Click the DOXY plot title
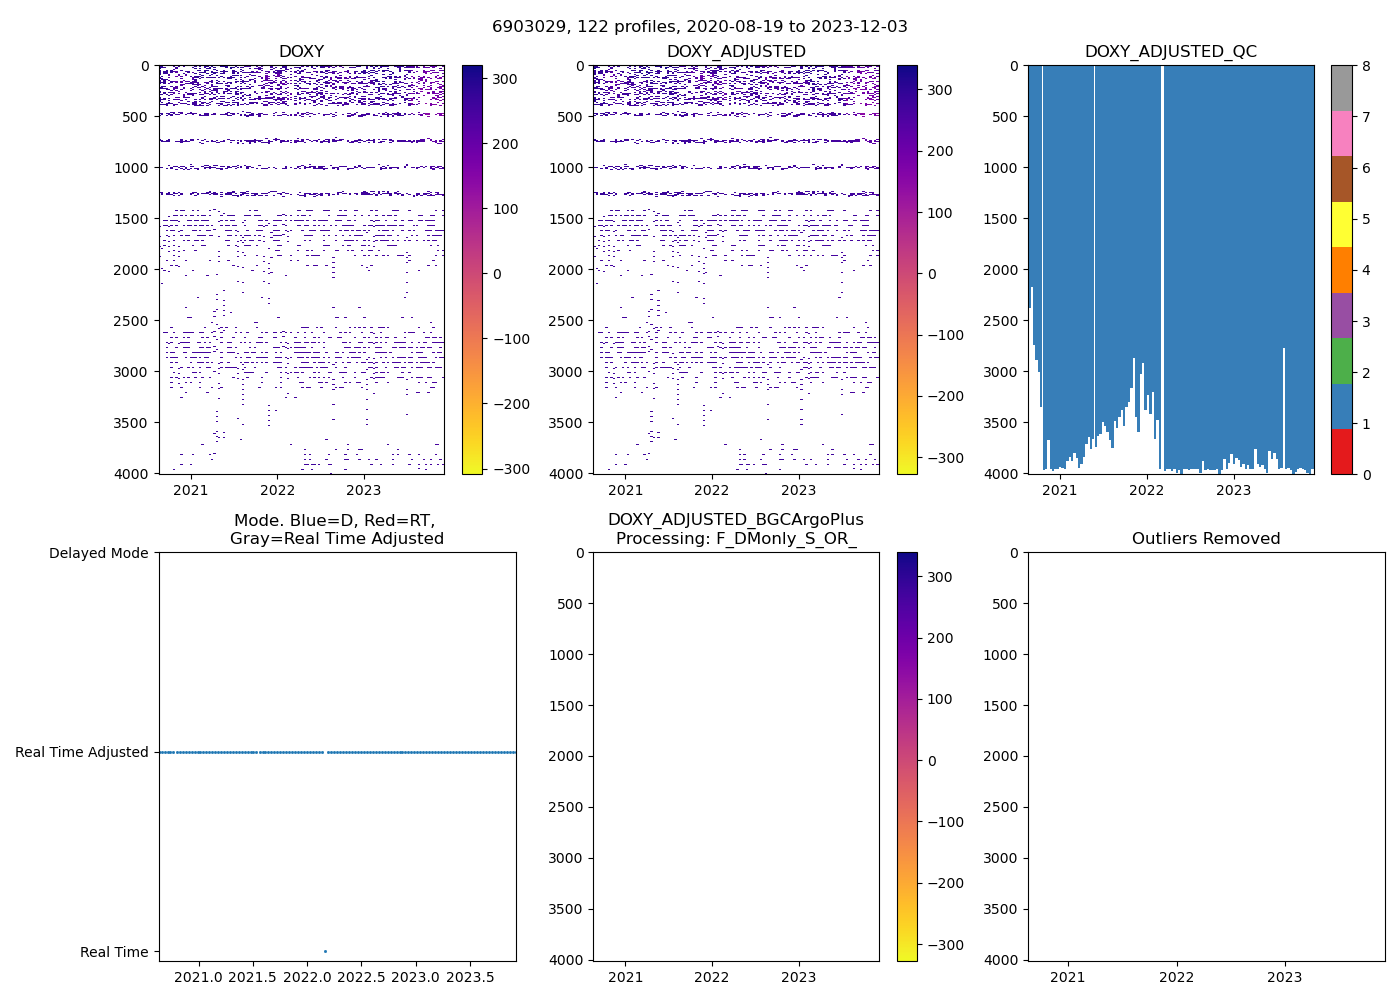 [x=301, y=52]
